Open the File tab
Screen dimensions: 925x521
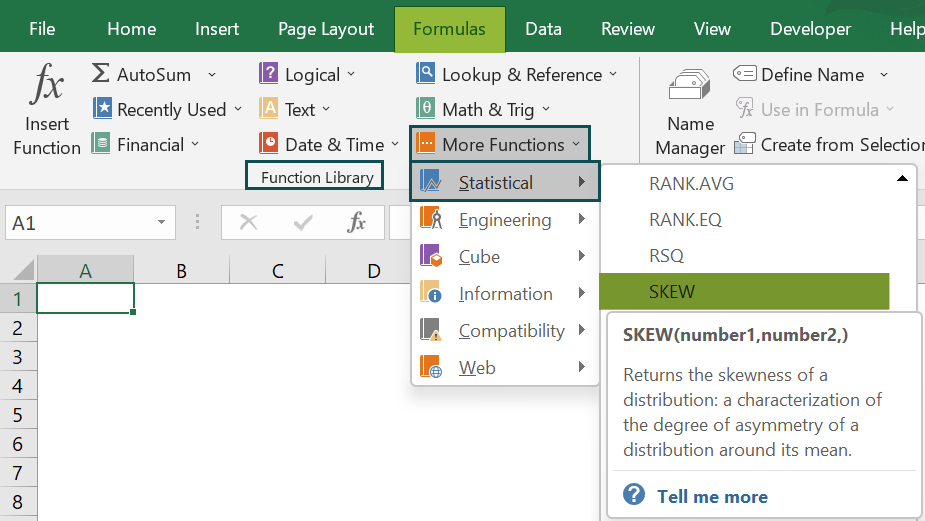click(x=42, y=29)
